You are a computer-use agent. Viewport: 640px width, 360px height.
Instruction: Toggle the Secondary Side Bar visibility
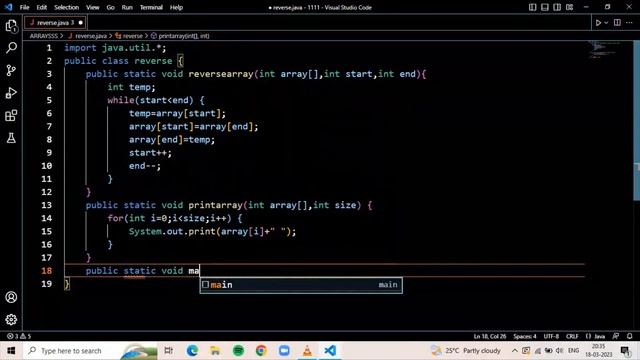coord(557,7)
